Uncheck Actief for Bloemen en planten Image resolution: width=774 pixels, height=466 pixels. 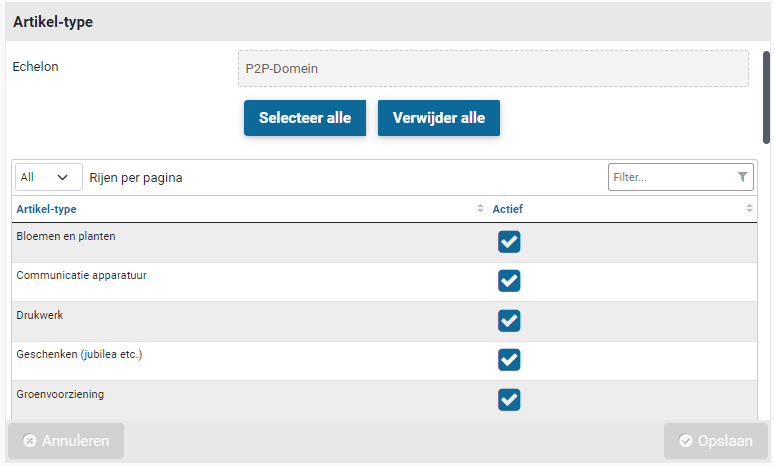tap(509, 242)
